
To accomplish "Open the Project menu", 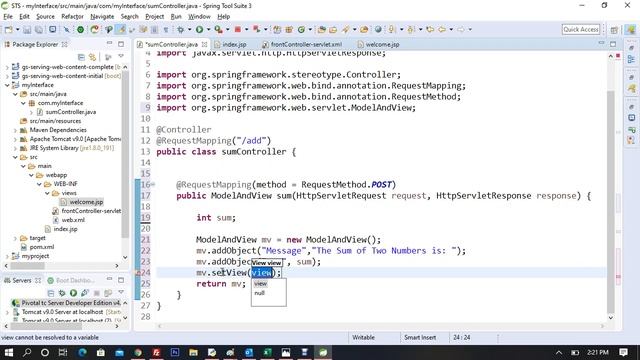I will click(x=155, y=16).
